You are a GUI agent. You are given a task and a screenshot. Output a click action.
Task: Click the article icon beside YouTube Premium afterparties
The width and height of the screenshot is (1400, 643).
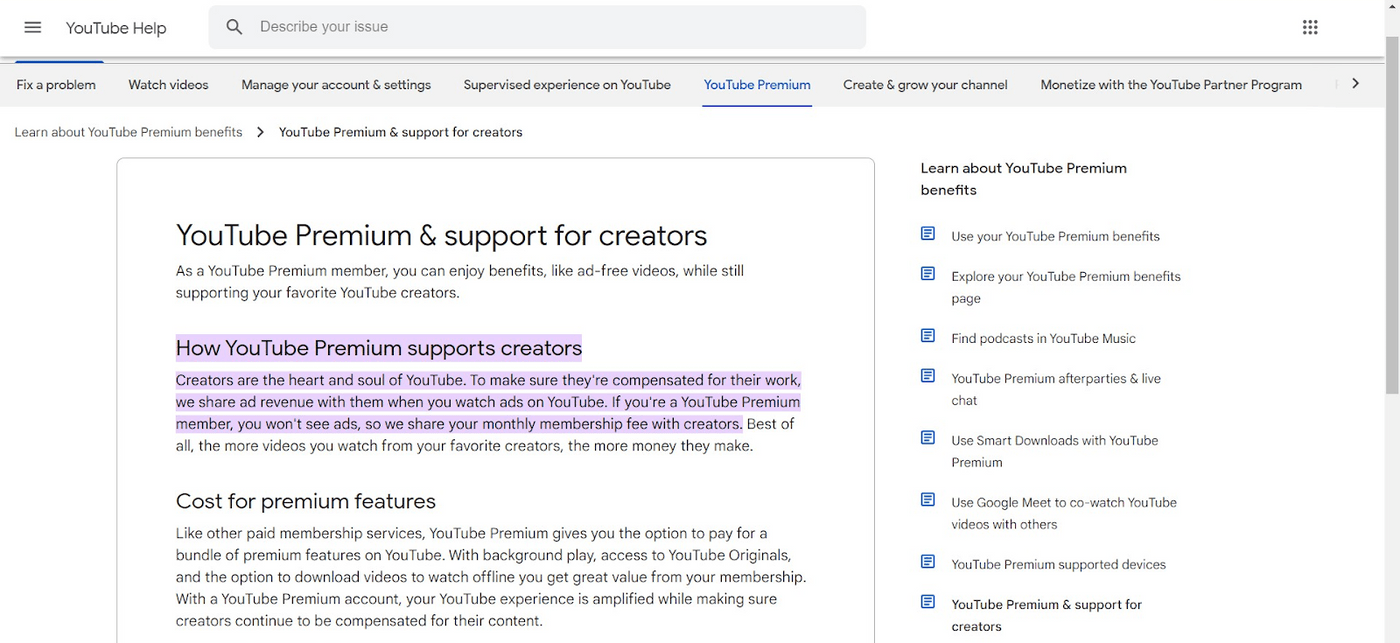926,375
